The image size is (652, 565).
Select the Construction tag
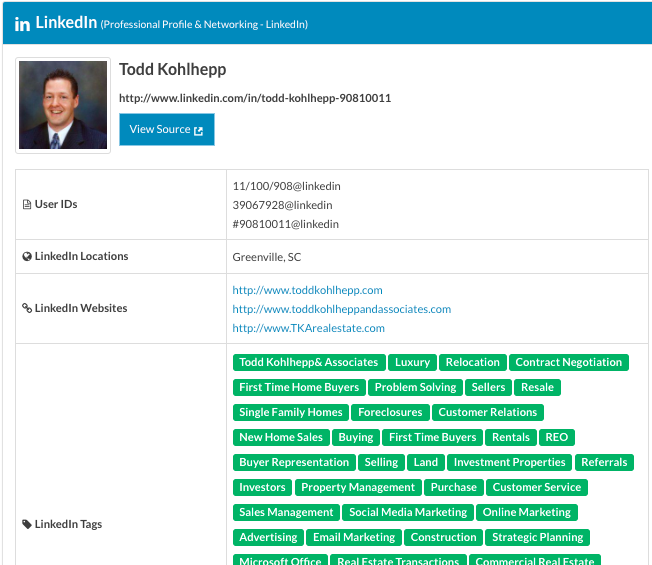tap(443, 537)
